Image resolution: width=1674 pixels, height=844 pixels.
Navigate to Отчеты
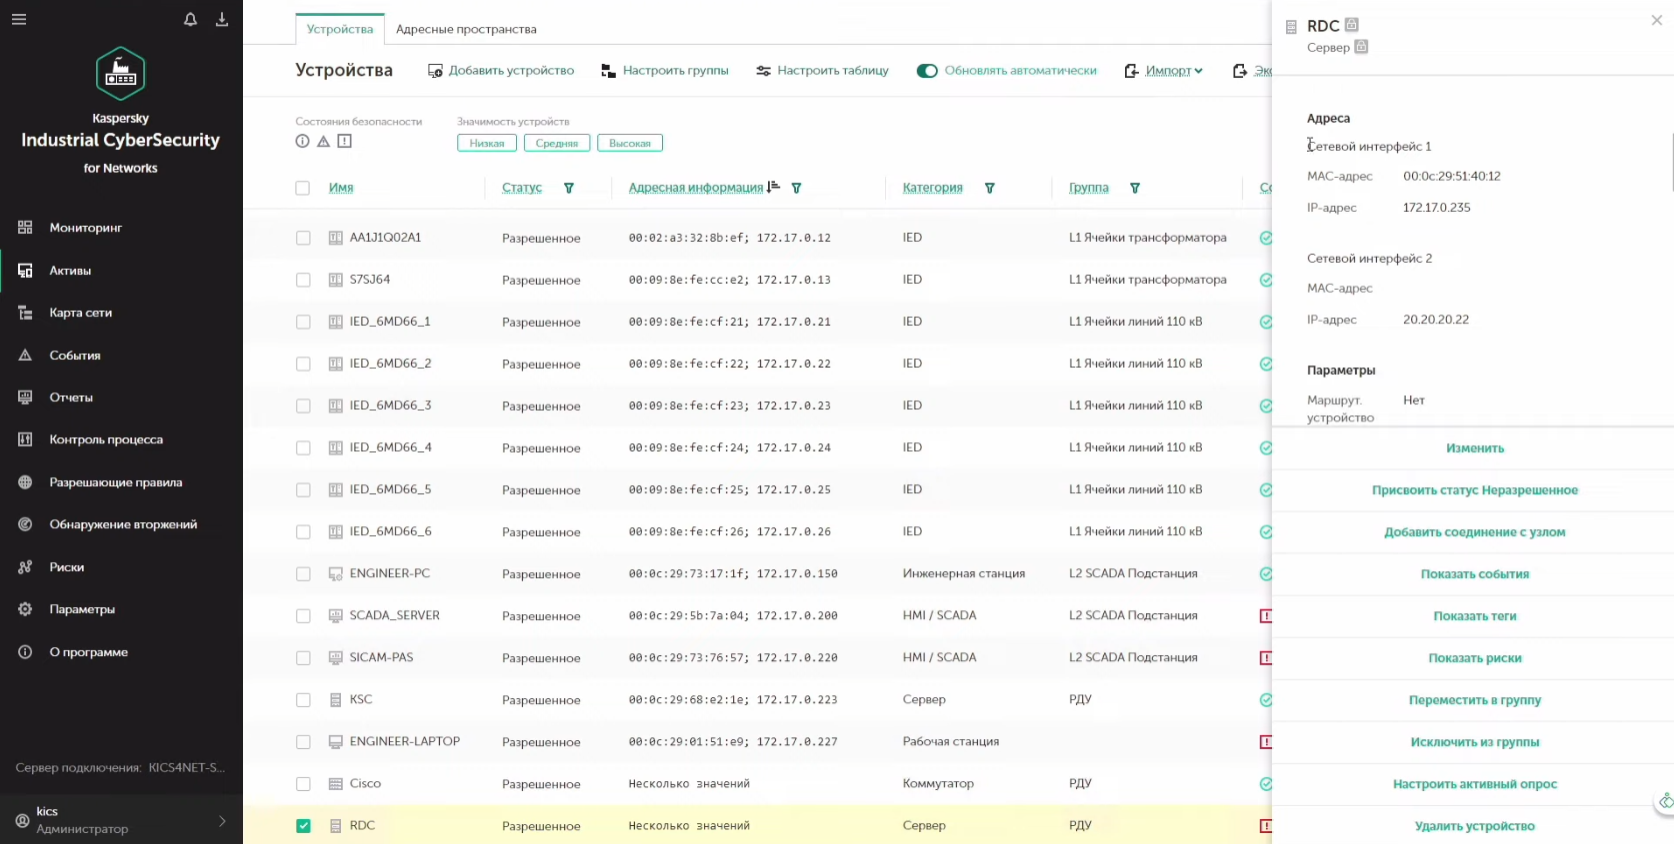point(71,398)
